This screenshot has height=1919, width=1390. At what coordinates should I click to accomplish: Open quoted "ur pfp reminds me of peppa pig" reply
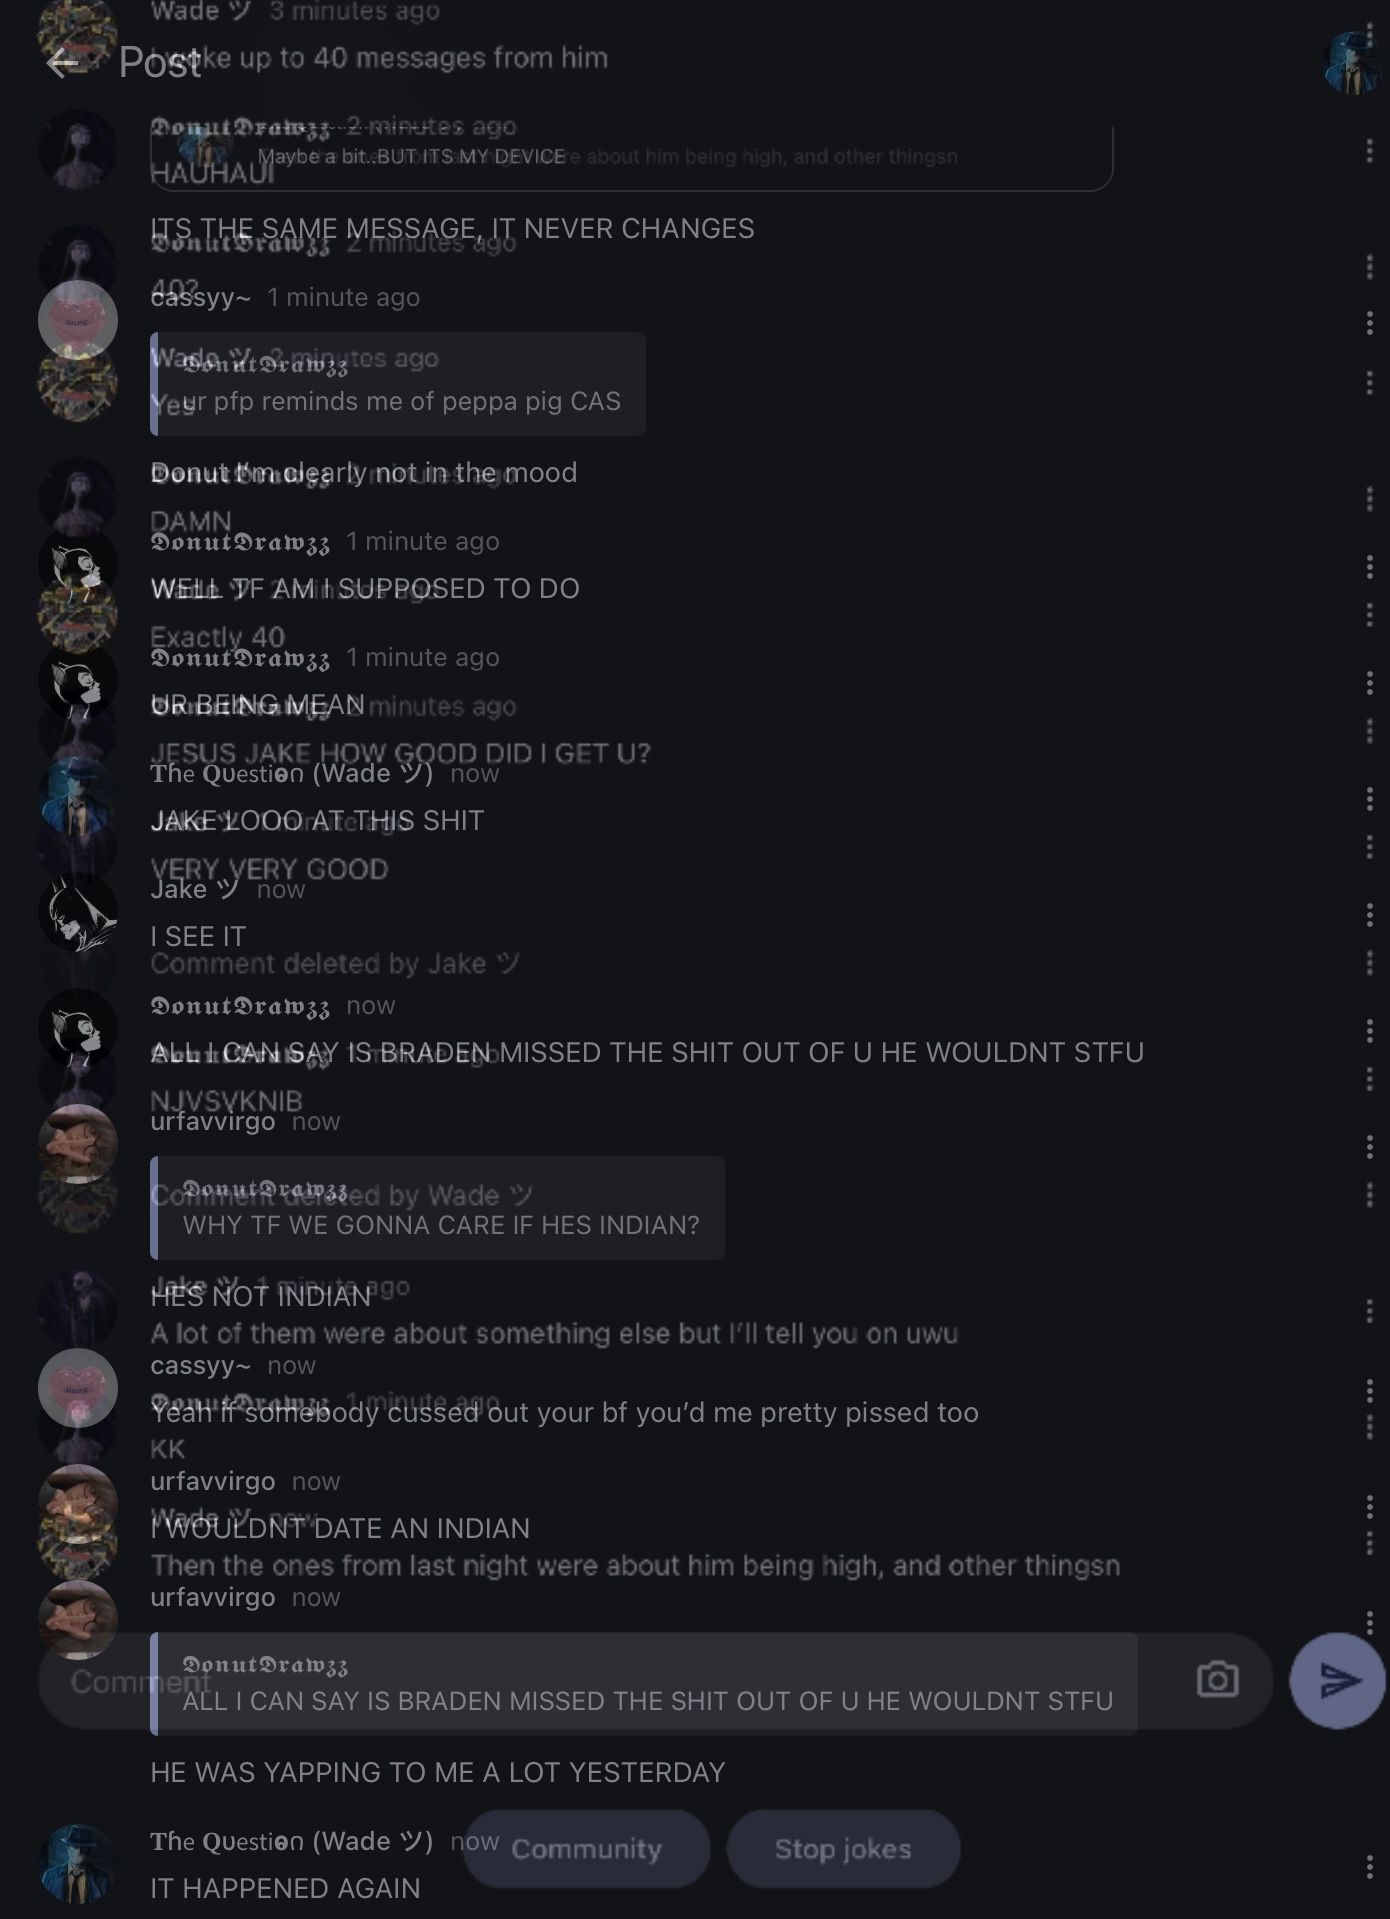[398, 384]
